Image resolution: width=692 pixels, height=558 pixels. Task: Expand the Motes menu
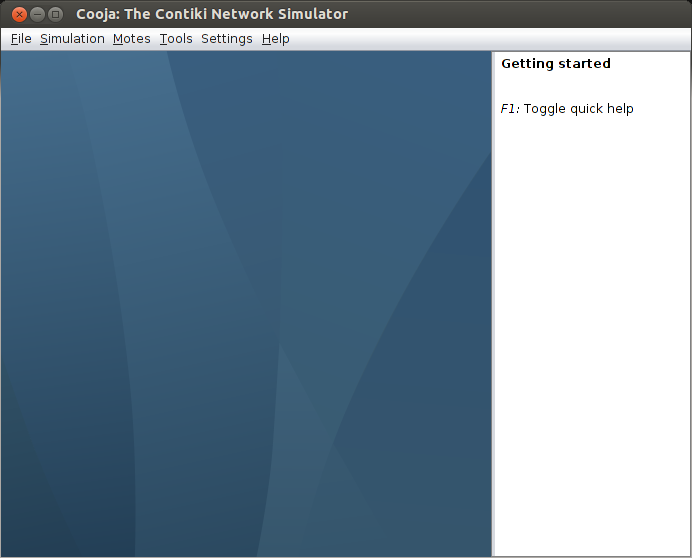tap(132, 39)
